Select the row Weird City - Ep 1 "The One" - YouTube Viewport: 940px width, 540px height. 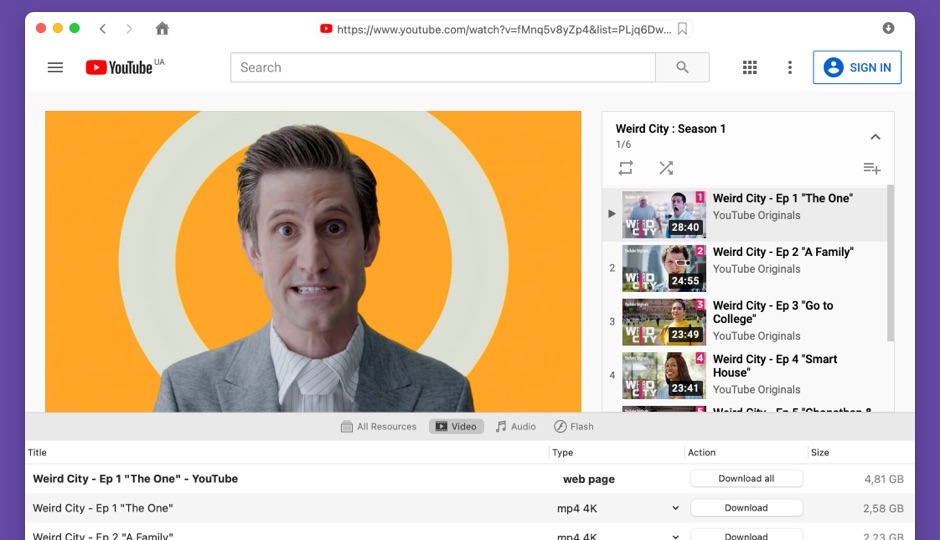point(470,479)
